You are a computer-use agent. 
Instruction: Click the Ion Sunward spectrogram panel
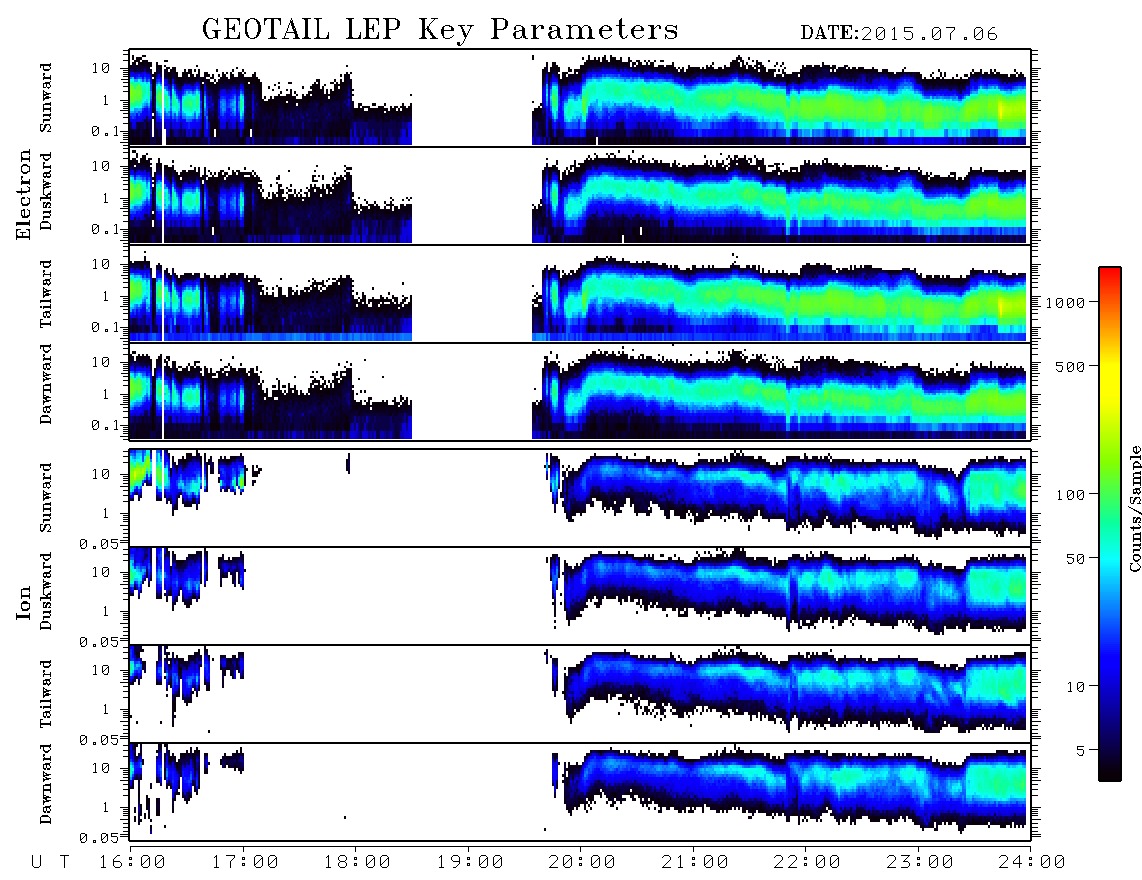click(580, 498)
